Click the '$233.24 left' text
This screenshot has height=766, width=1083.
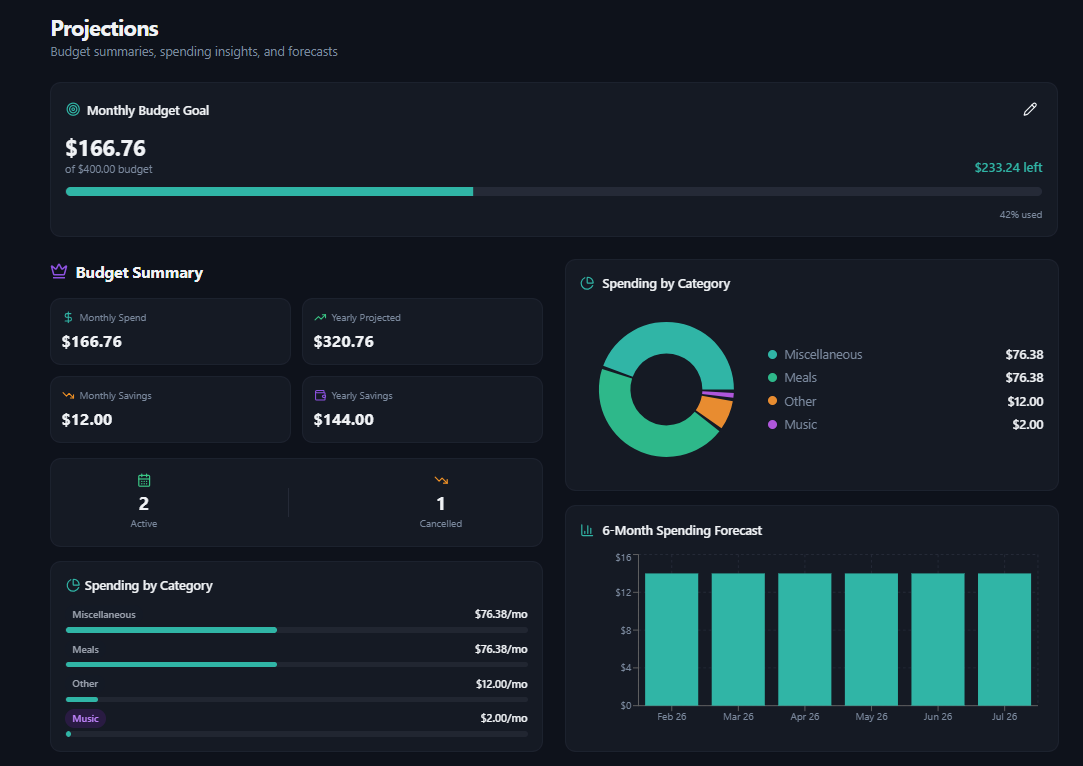[1008, 167]
